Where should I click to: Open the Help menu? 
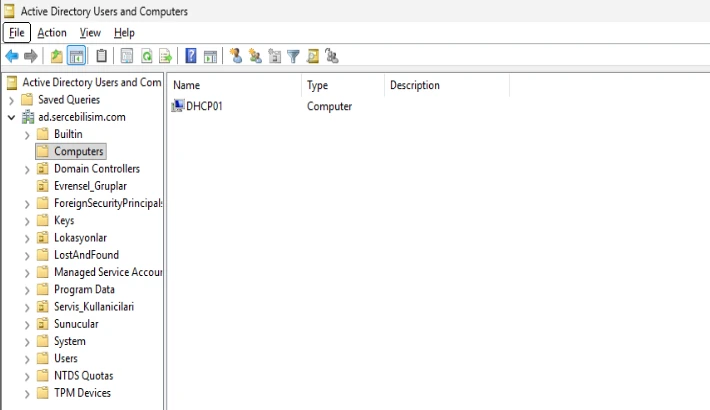pos(124,33)
